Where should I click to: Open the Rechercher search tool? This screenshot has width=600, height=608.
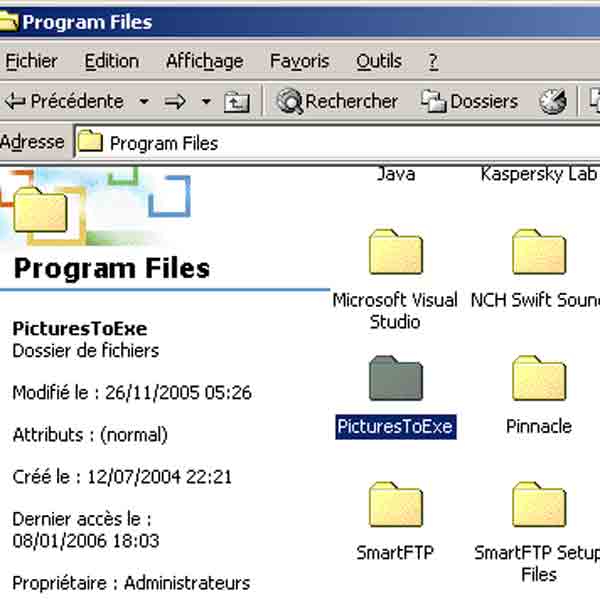tap(337, 102)
